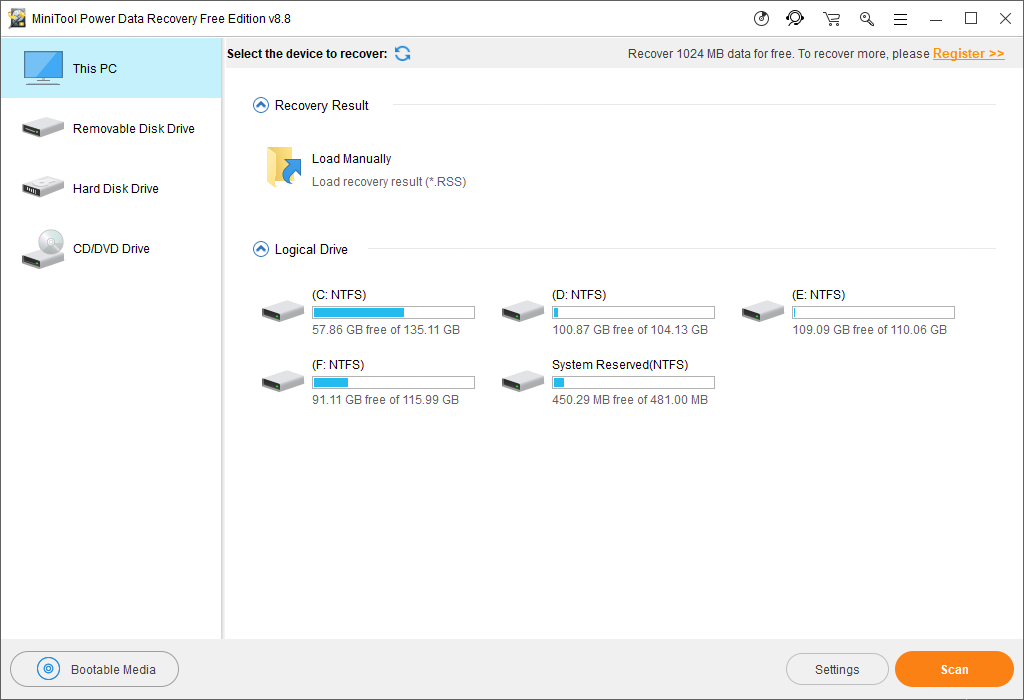Click '57.86 GB free of 135.11 GB'

pos(386,330)
